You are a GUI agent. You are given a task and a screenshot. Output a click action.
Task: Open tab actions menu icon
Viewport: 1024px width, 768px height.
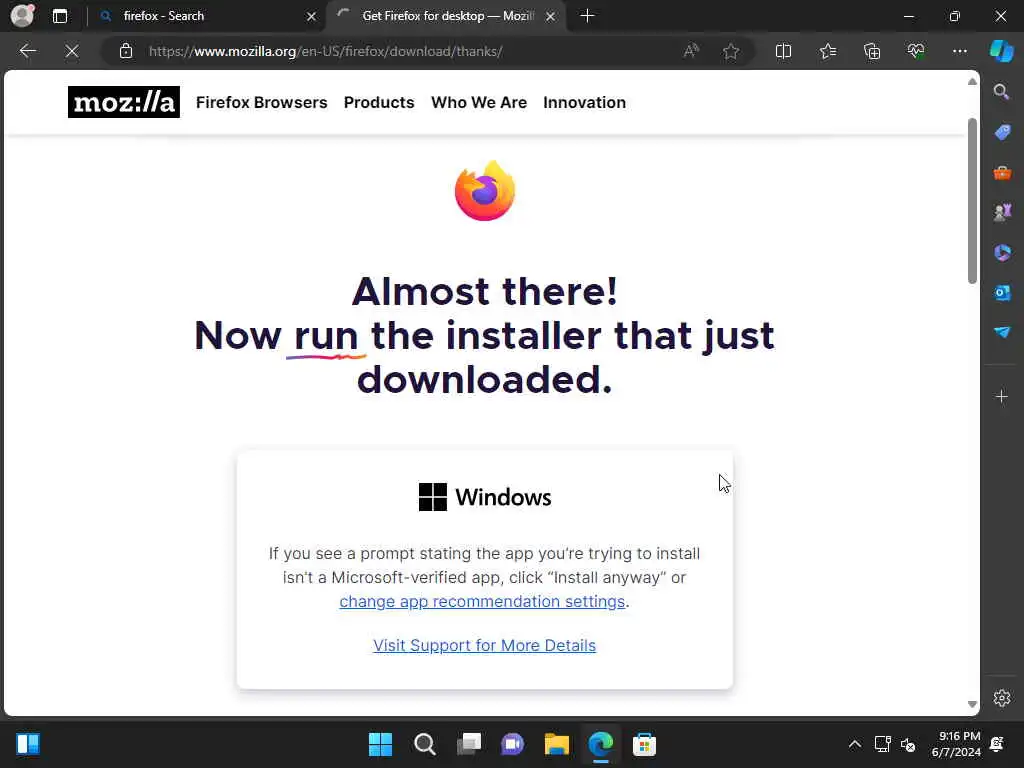click(x=60, y=16)
